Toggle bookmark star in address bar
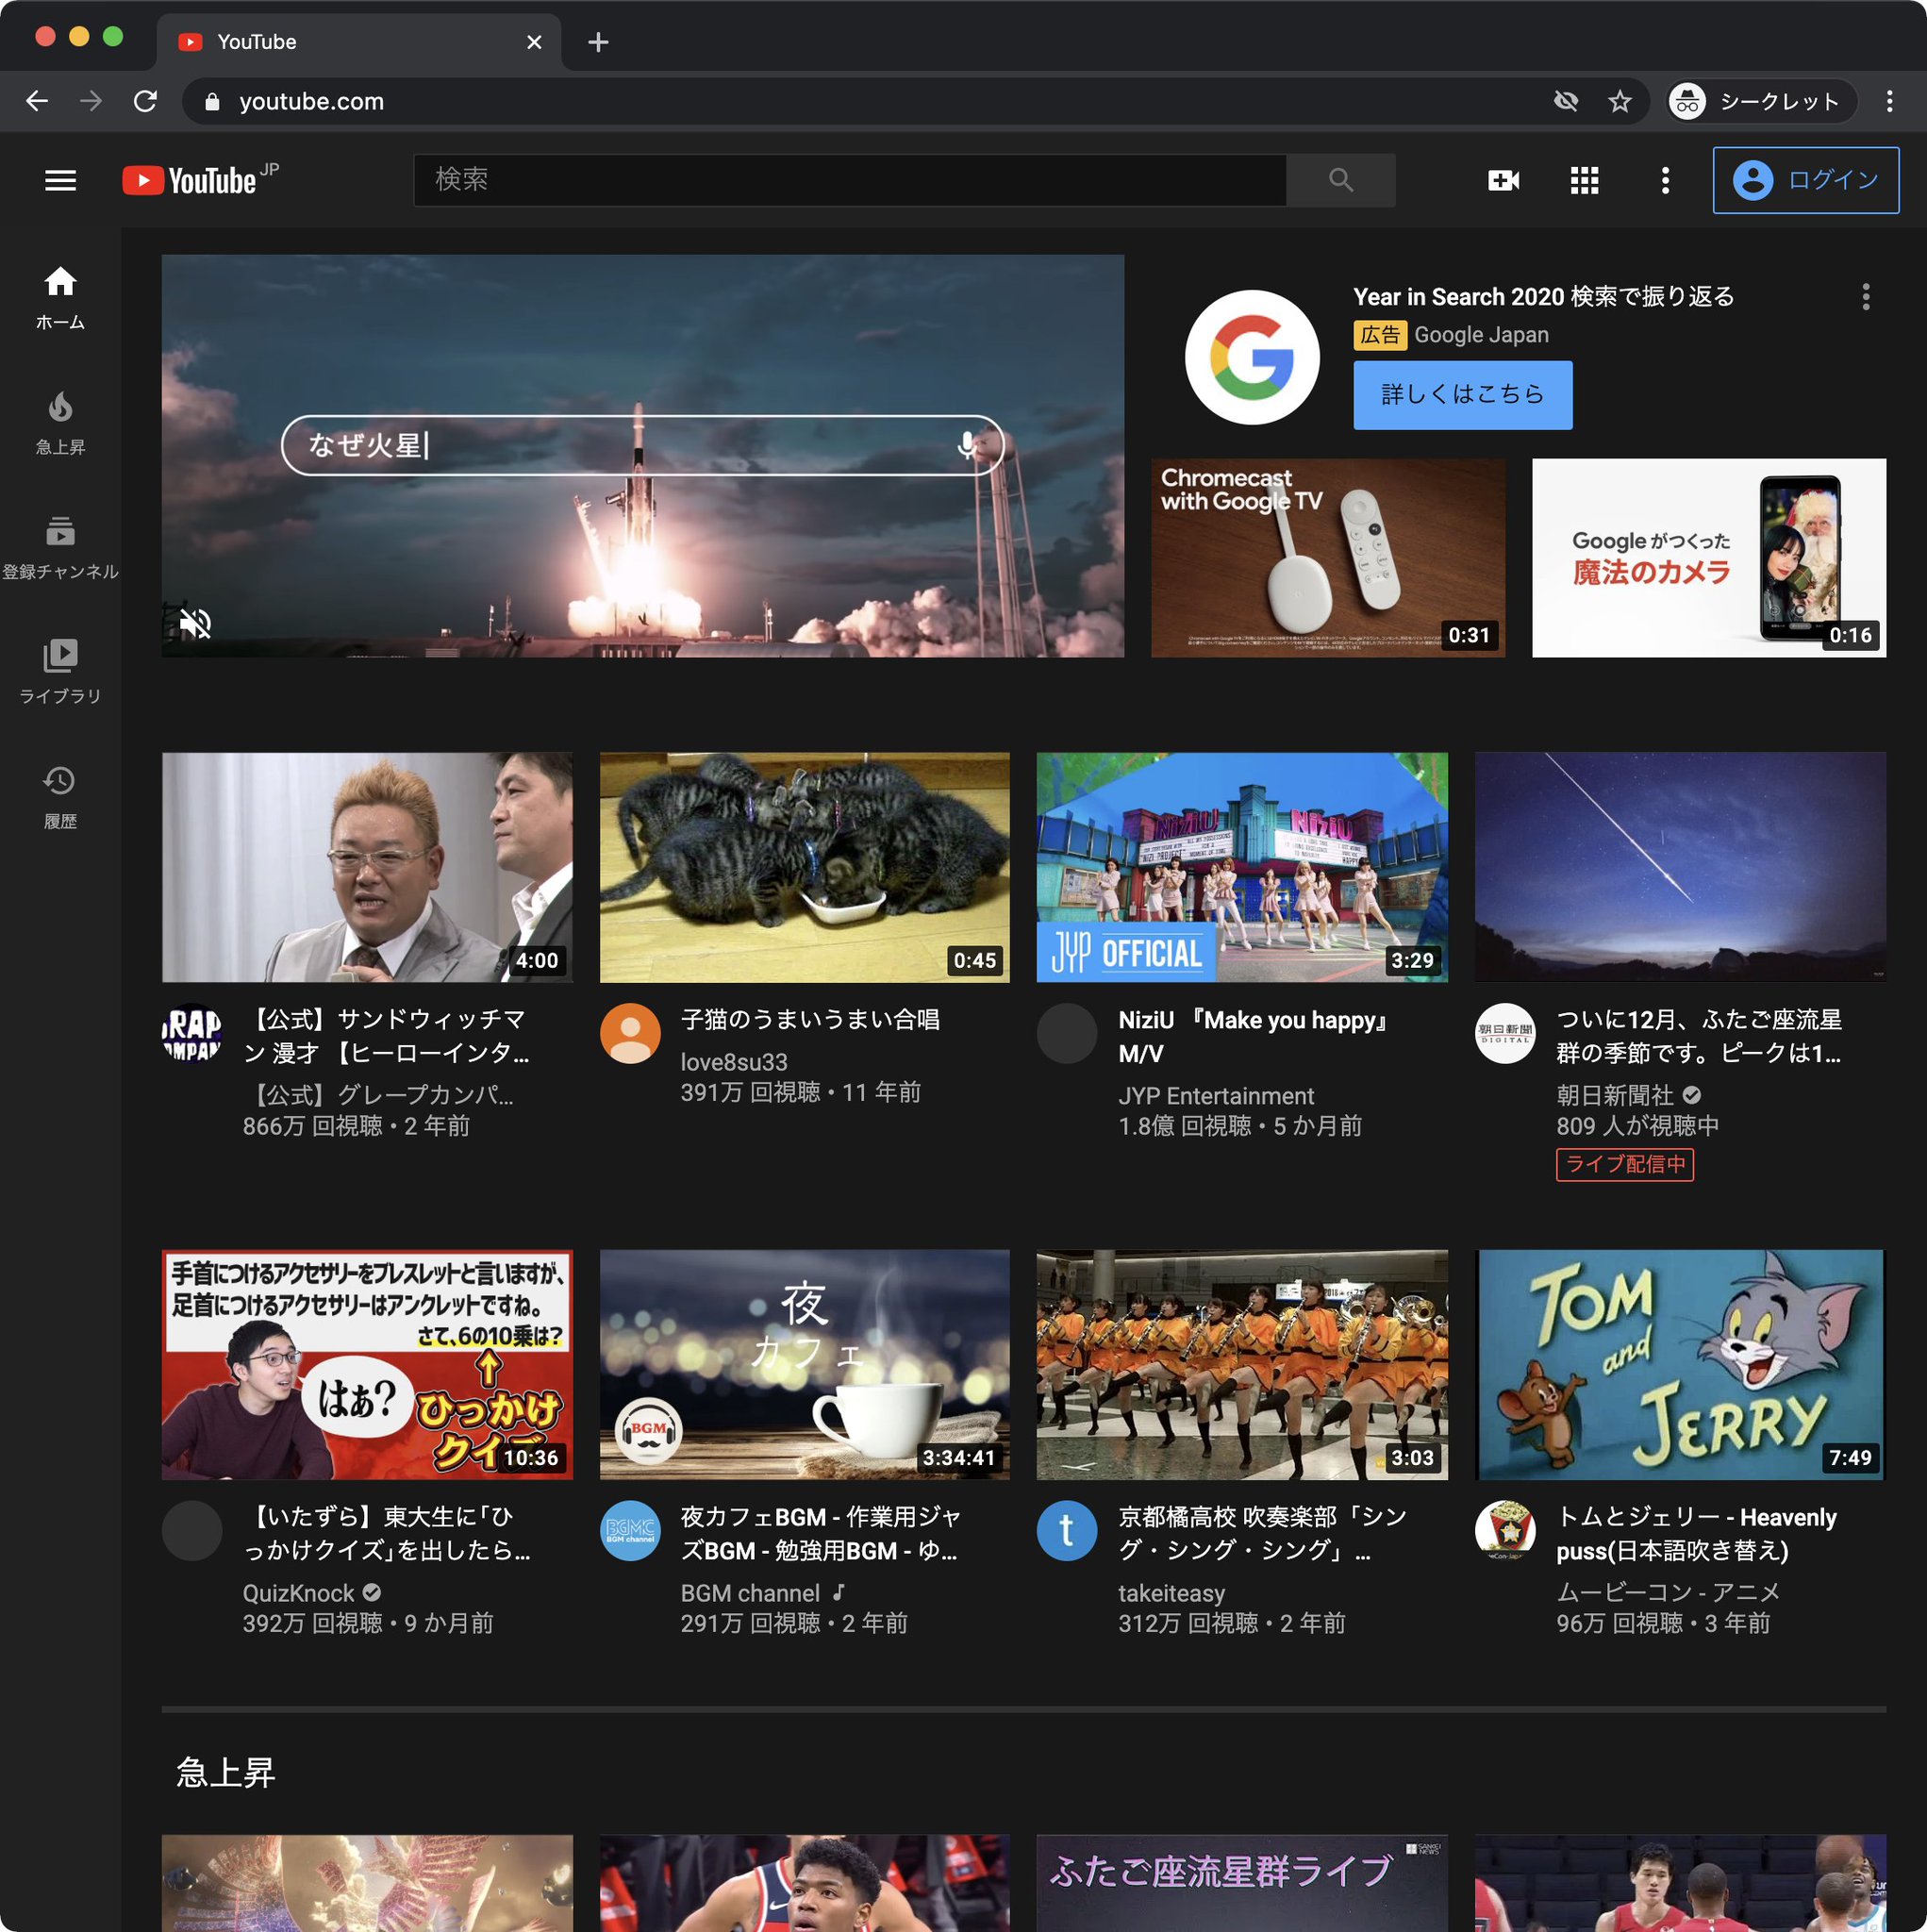1927x1932 pixels. click(1619, 101)
